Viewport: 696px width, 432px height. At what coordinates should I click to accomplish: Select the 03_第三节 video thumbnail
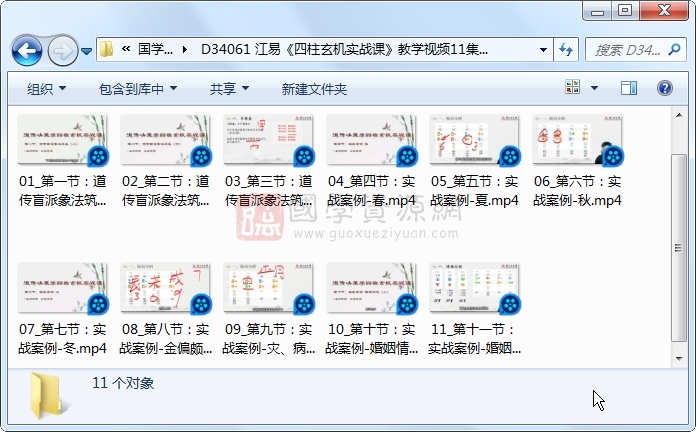[x=269, y=140]
